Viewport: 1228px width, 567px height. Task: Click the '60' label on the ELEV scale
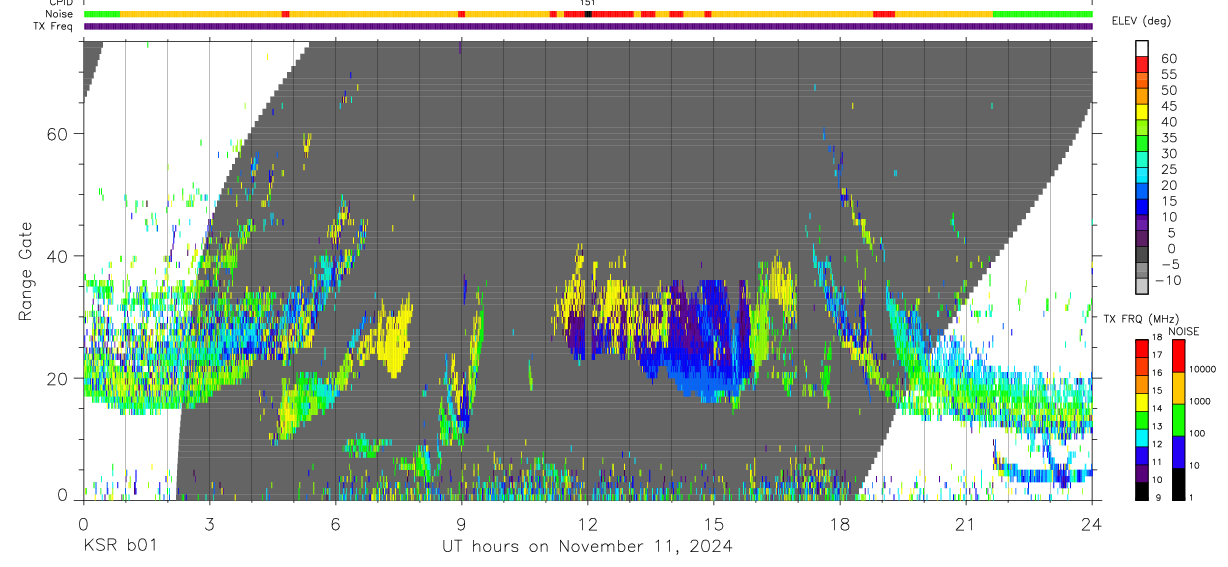point(1168,58)
